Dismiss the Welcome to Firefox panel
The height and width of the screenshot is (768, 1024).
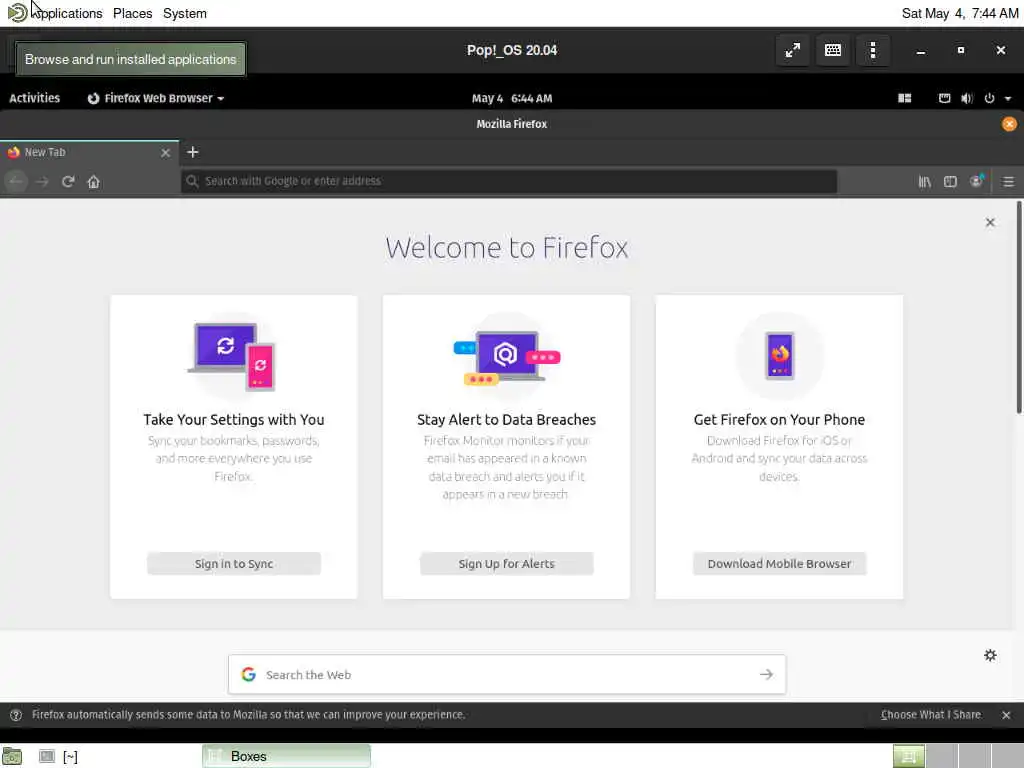click(x=990, y=222)
